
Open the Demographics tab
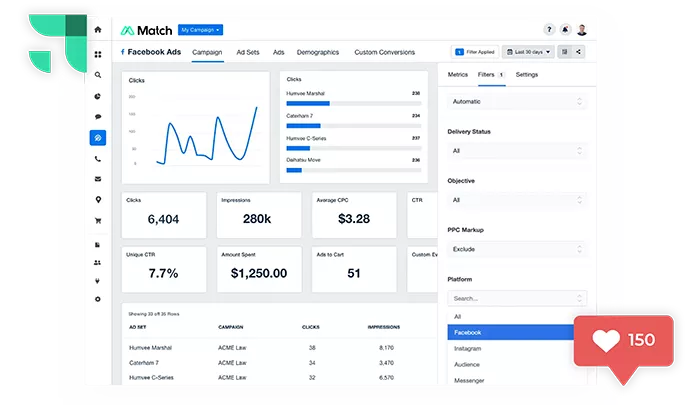pos(318,52)
